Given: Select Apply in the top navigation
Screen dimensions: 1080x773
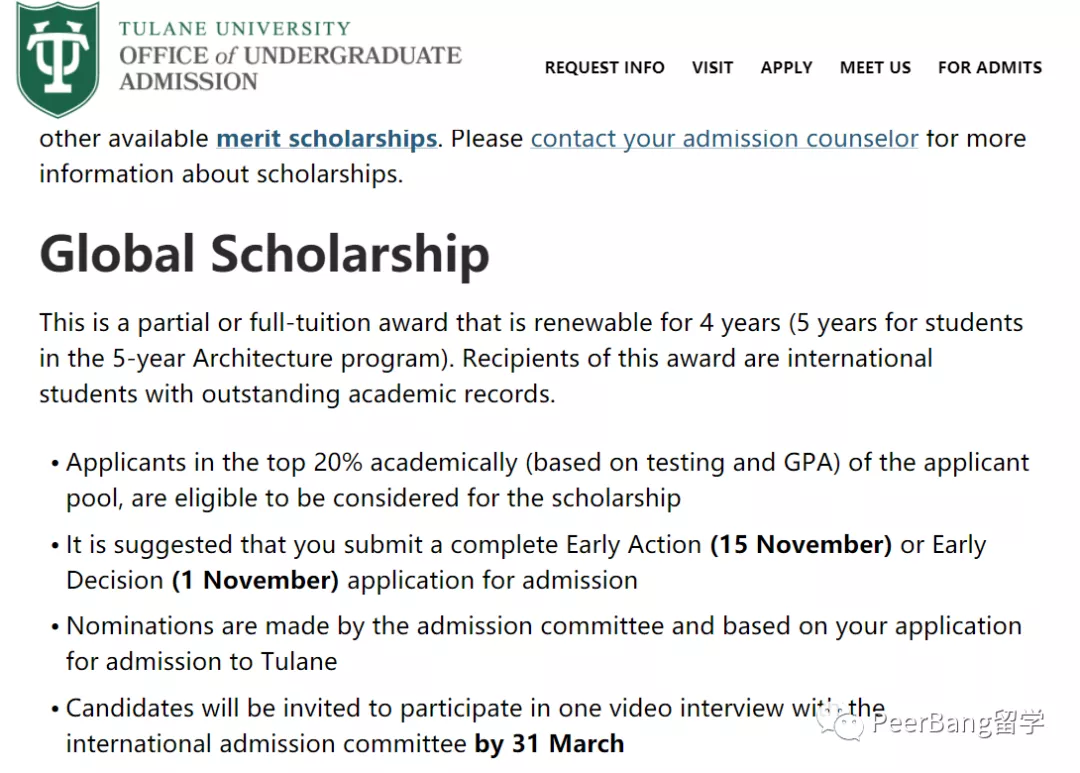Looking at the screenshot, I should (786, 67).
